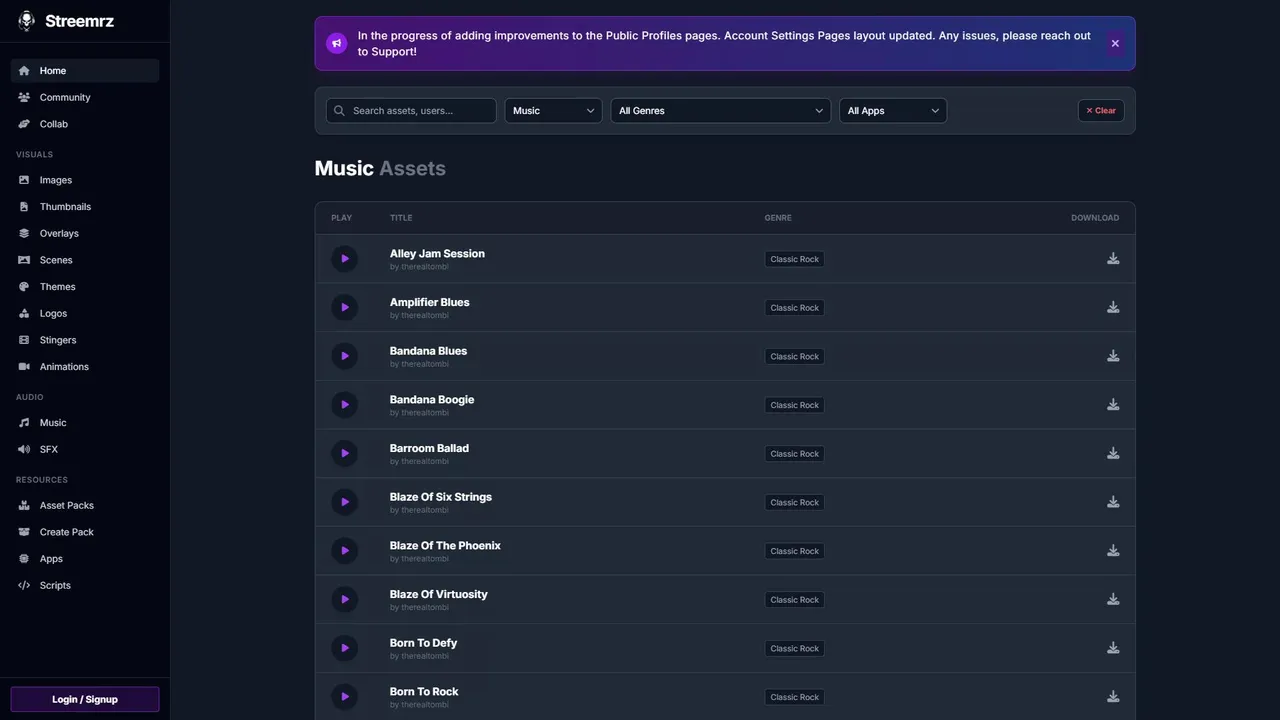Viewport: 1280px width, 720px height.
Task: Open the Stingers sidebar icon
Action: point(24,340)
